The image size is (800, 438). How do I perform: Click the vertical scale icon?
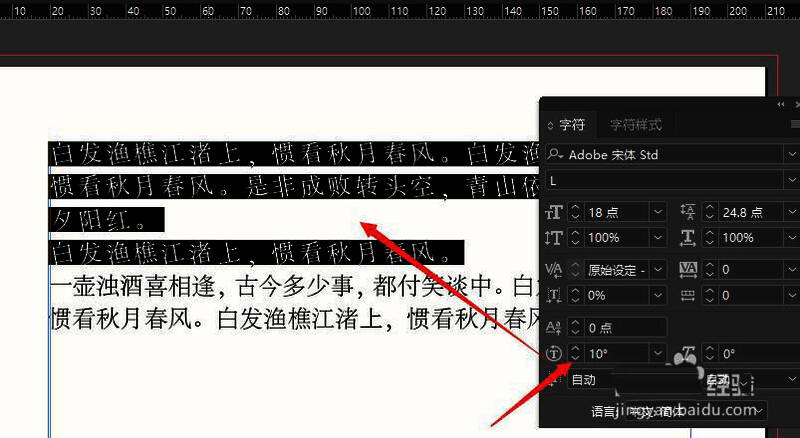554,238
